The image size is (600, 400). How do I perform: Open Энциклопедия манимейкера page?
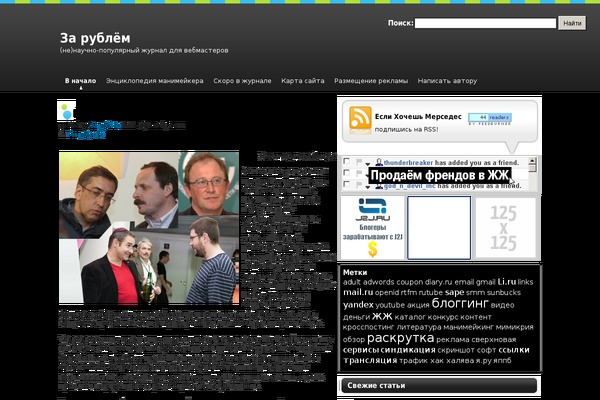pos(155,81)
